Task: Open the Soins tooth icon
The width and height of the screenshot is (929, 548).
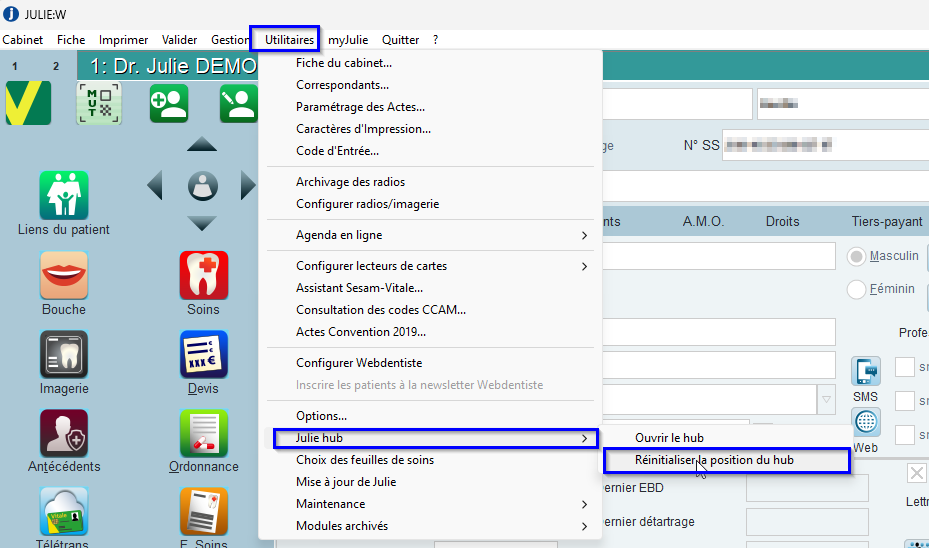Action: pos(204,275)
